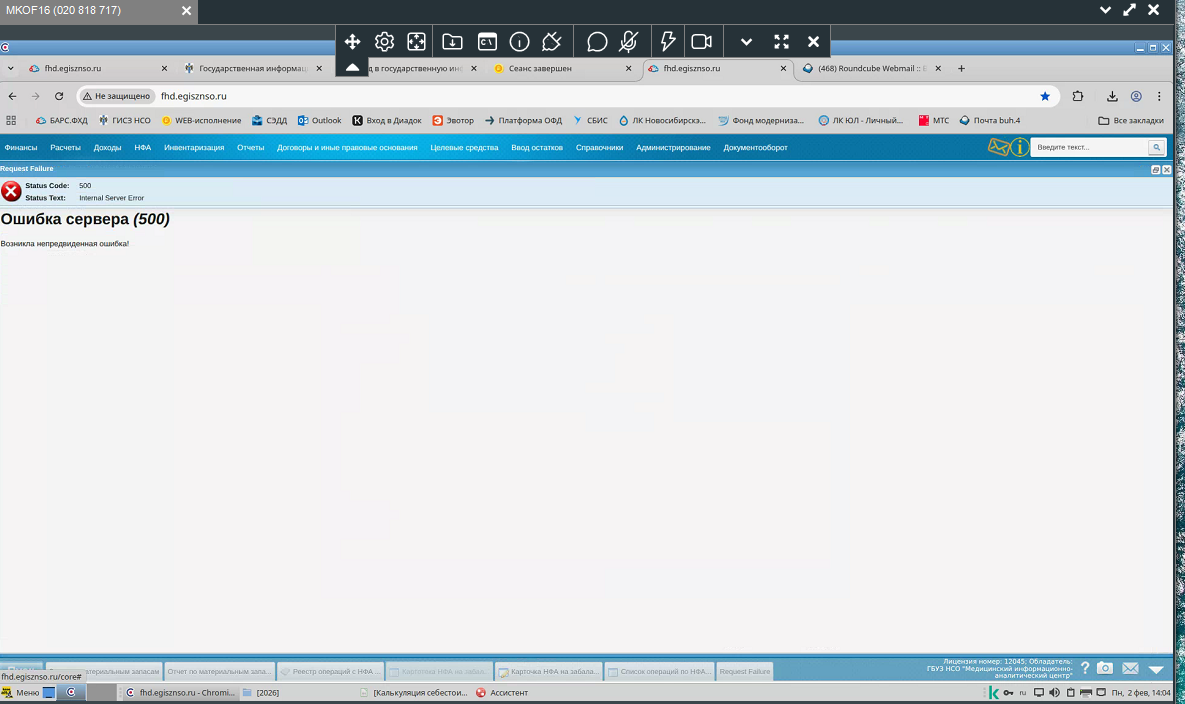Open the Финансы menu

coord(20,147)
